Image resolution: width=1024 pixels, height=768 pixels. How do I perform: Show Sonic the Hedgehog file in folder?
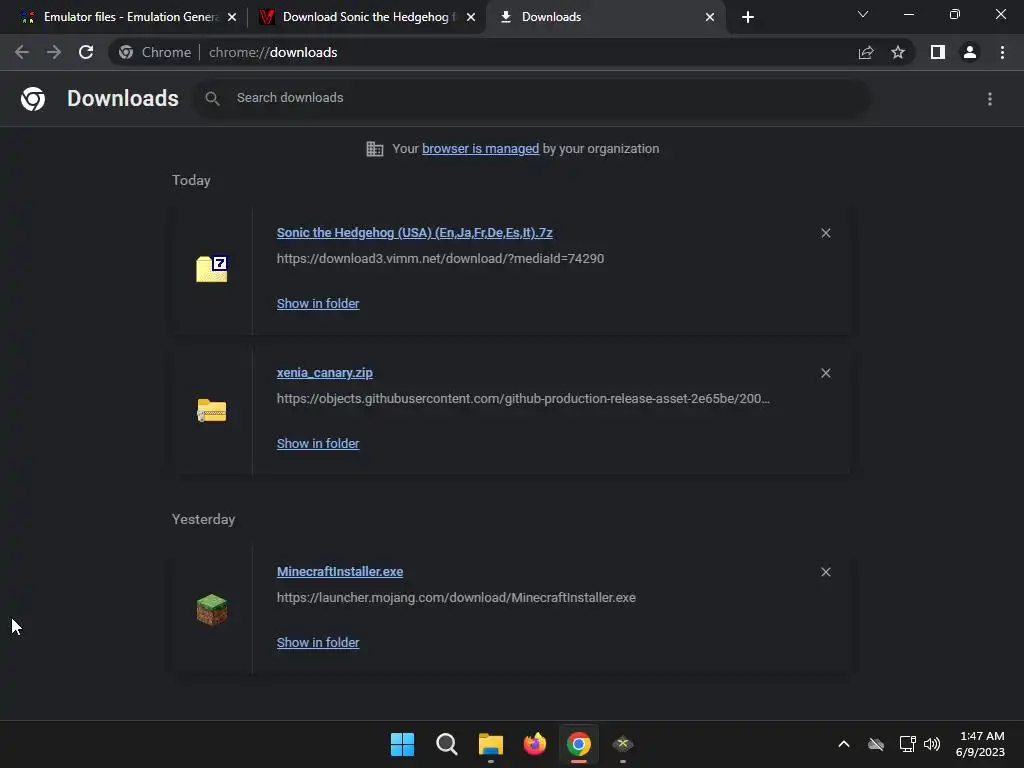pos(318,304)
